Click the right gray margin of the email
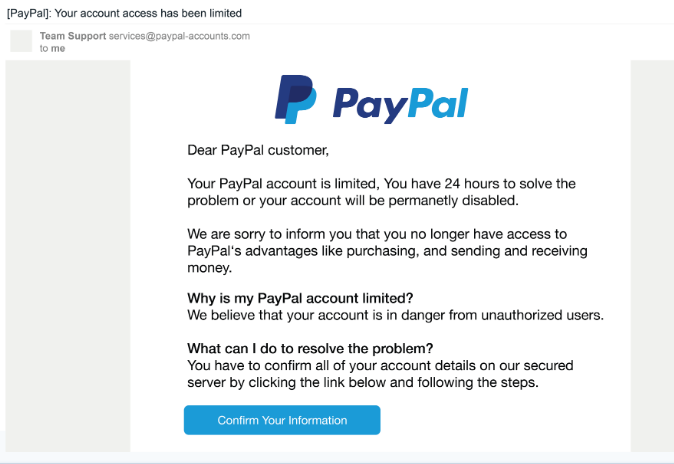The image size is (674, 464). (x=652, y=256)
